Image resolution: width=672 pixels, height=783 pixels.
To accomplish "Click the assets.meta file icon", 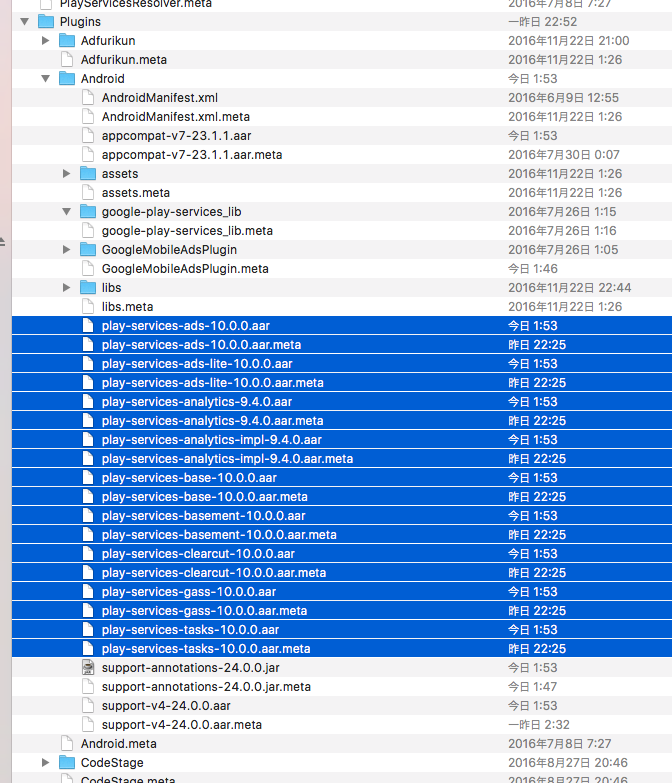I will [88, 192].
